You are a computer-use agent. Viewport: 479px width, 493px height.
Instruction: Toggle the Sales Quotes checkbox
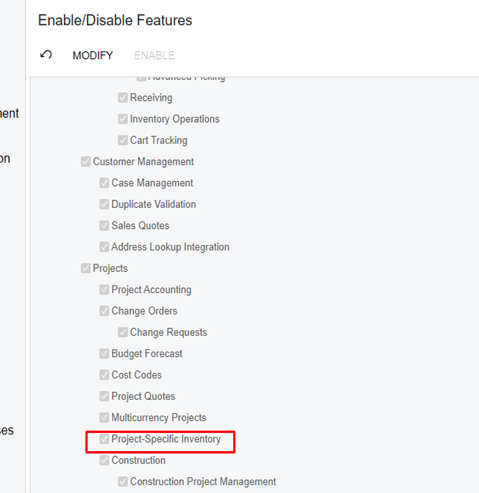tap(104, 226)
